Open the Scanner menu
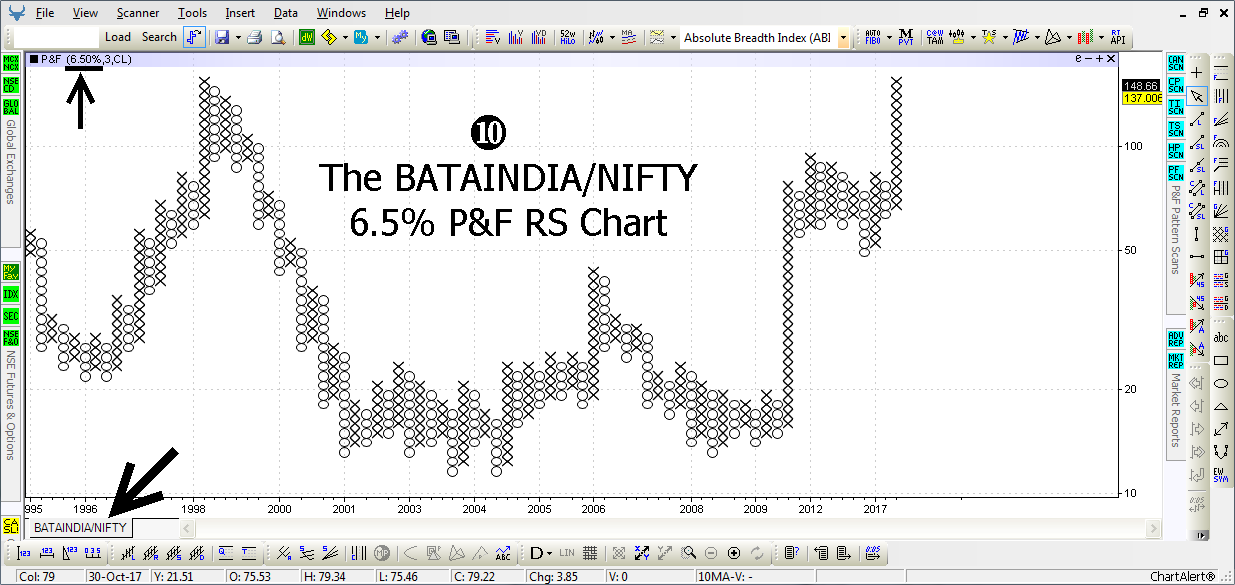The image size is (1235, 585). click(x=138, y=13)
